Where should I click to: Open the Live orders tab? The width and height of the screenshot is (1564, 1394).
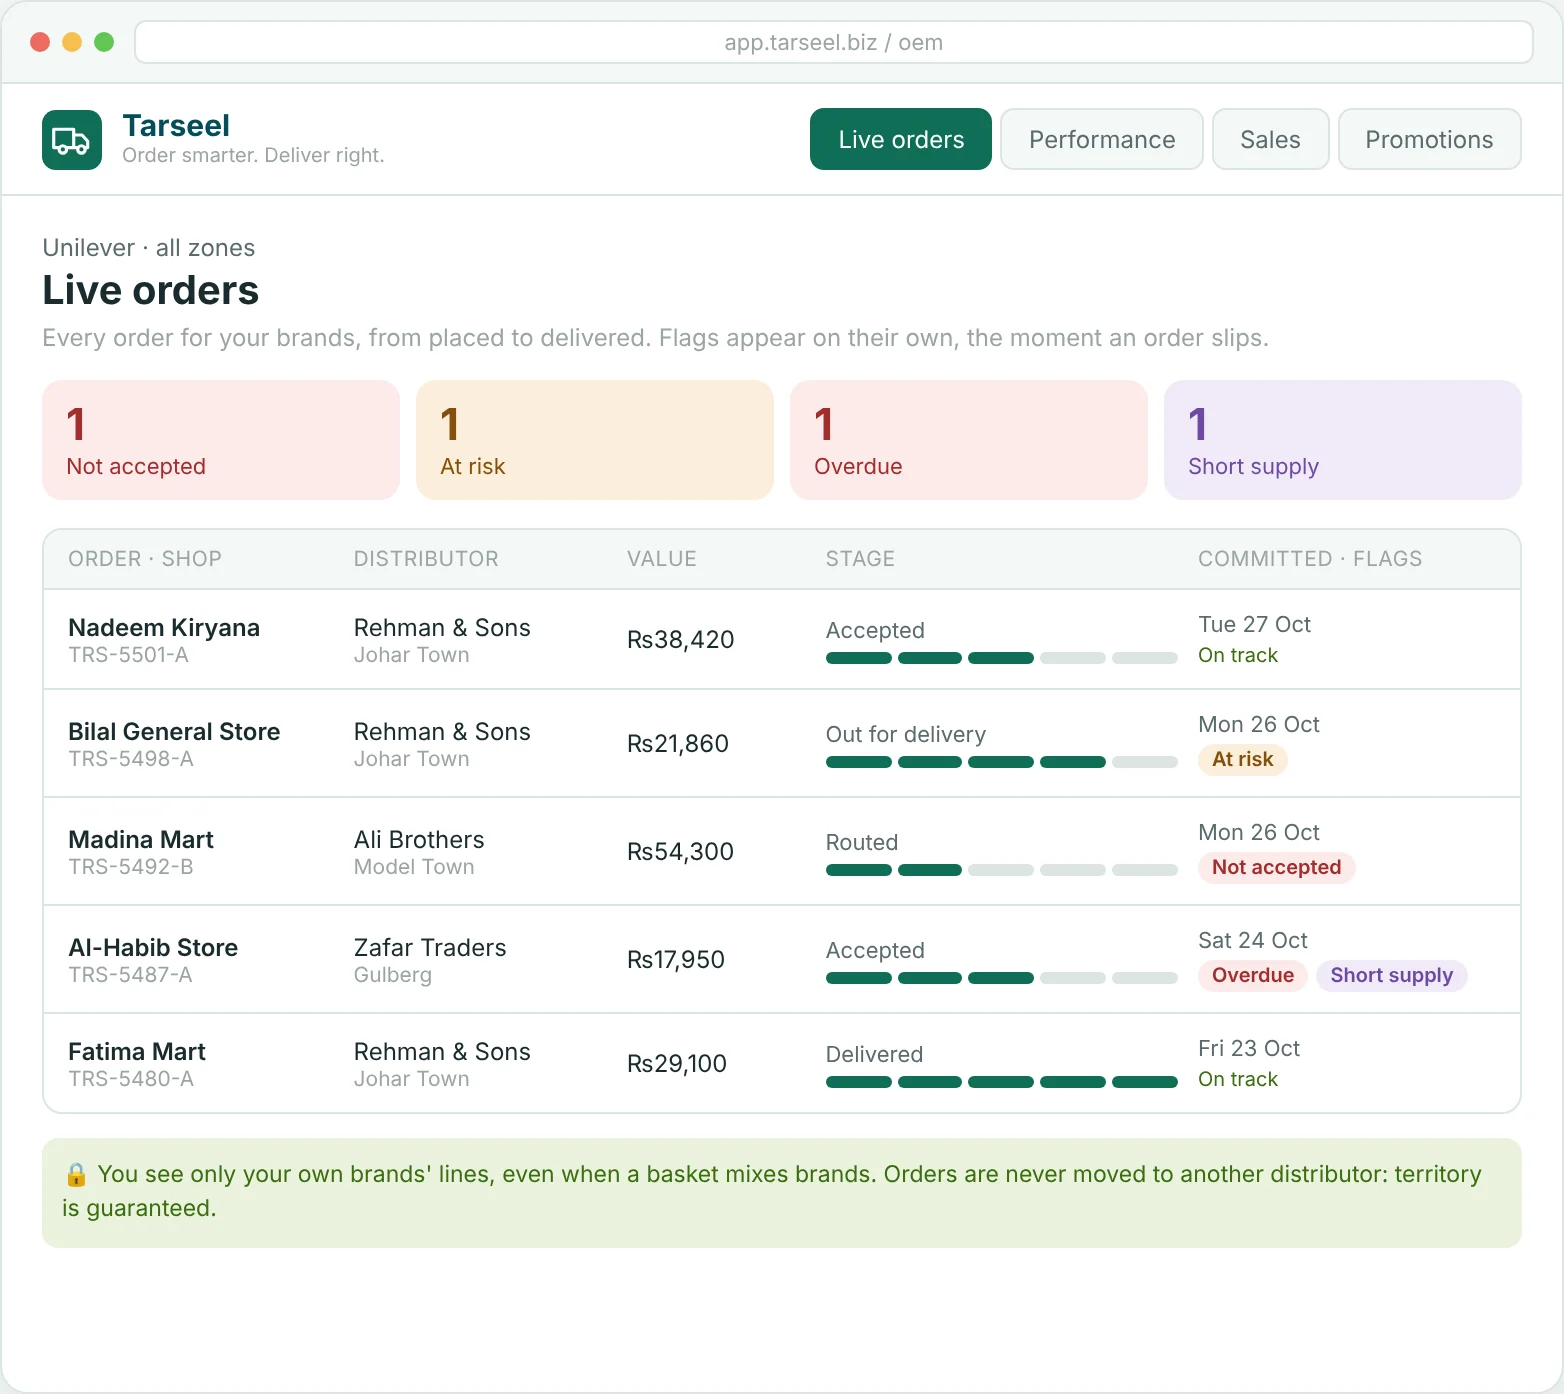point(901,139)
